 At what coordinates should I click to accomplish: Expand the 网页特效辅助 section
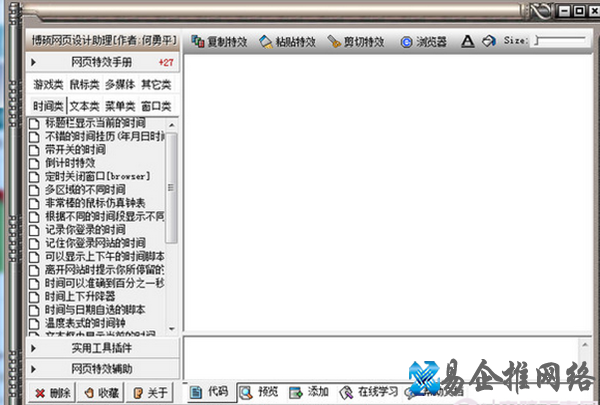coord(102,369)
